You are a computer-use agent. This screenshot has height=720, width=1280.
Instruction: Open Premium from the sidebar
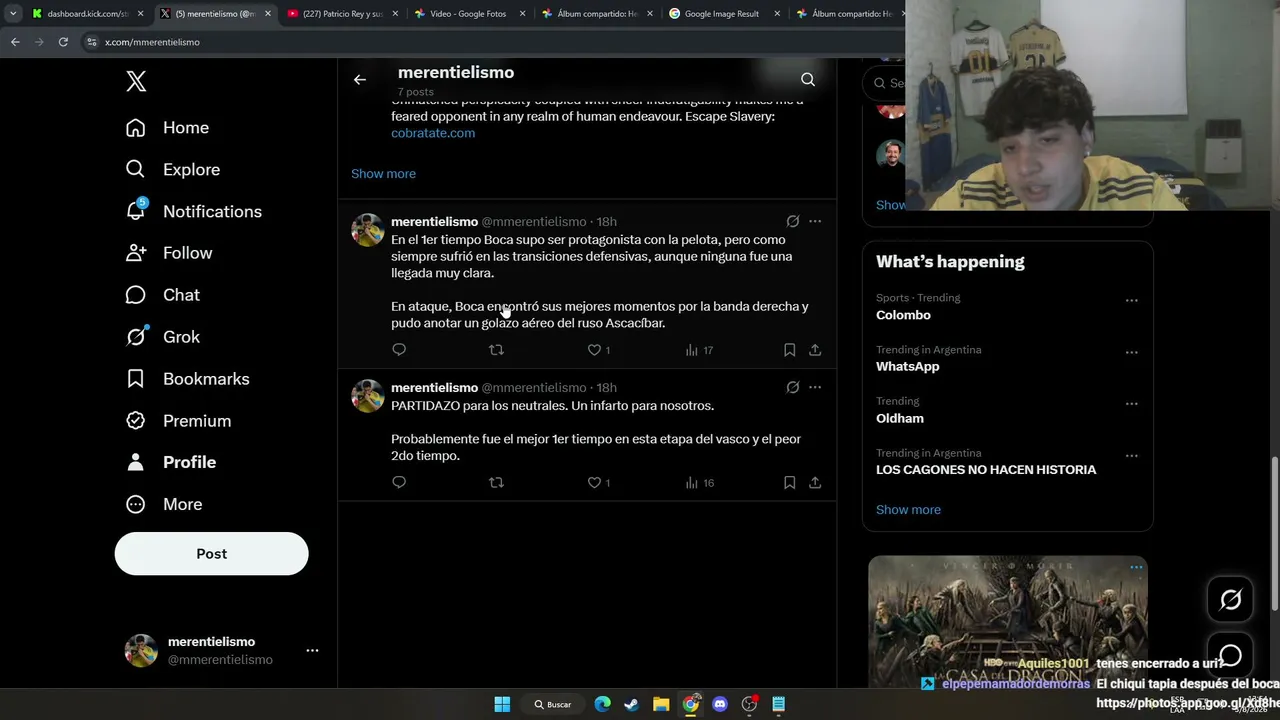point(178,421)
